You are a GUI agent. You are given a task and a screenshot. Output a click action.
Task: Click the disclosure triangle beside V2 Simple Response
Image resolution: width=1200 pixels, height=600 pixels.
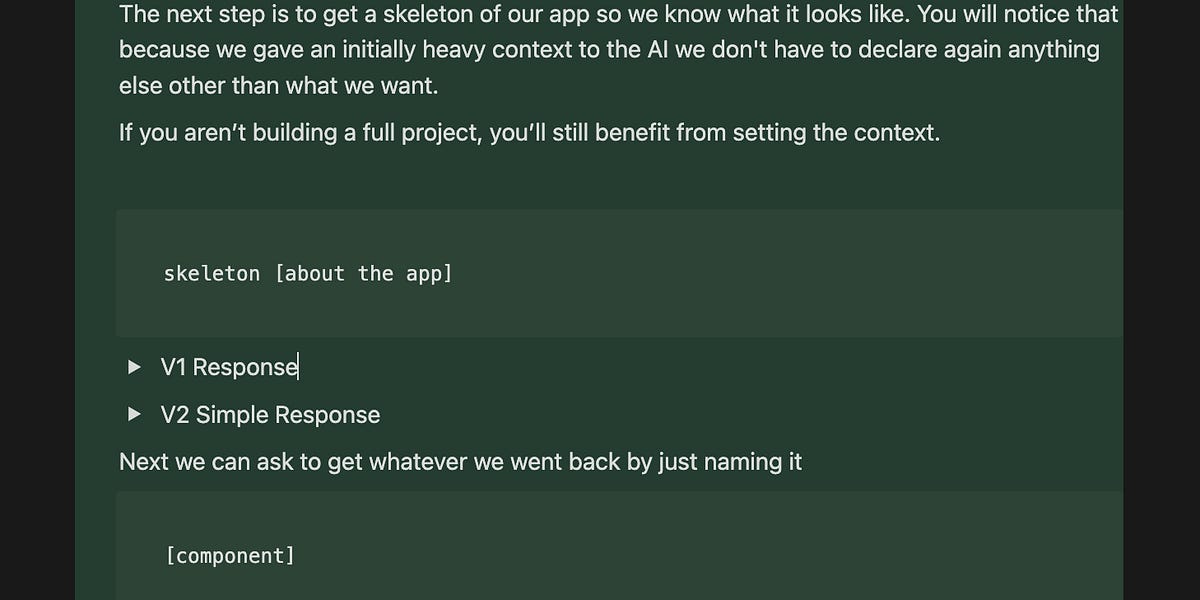[x=134, y=414]
